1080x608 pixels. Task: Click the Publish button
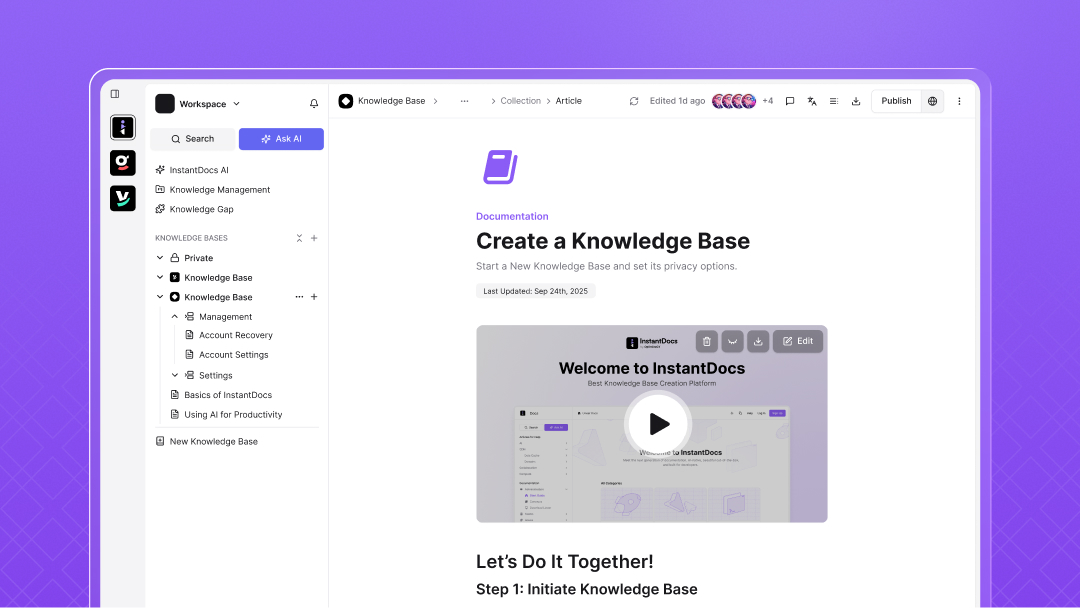(x=896, y=101)
